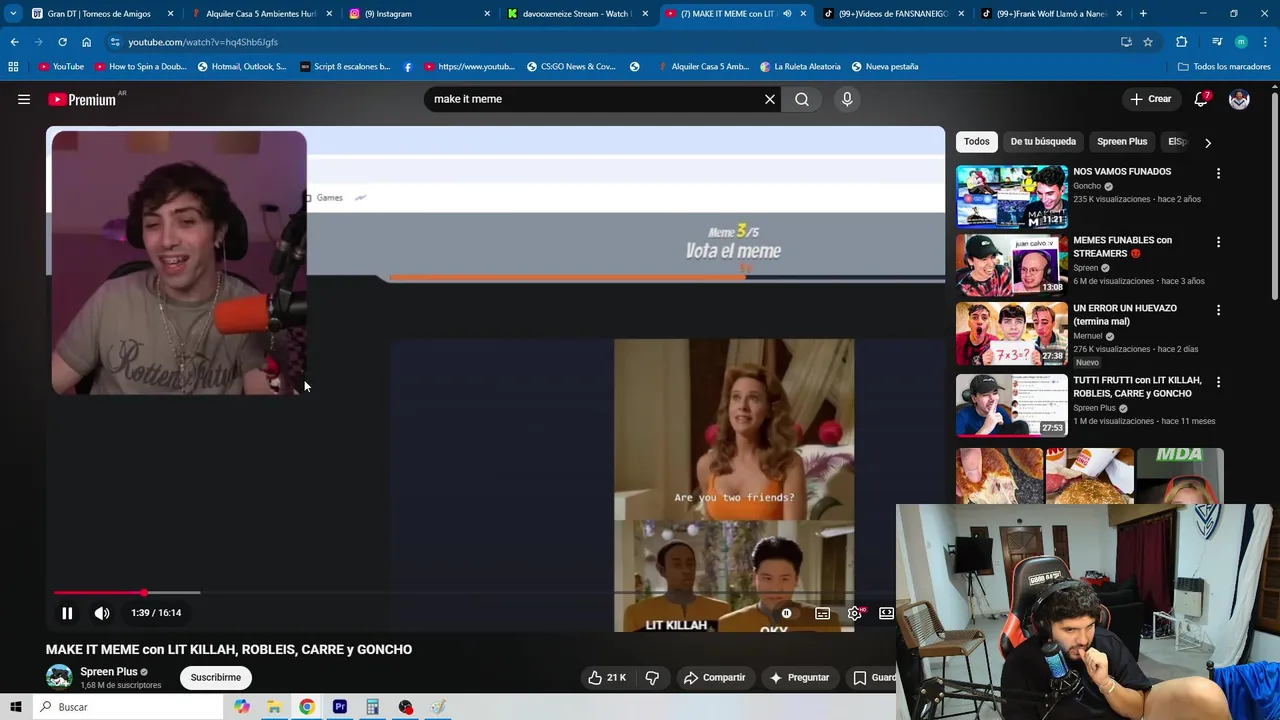
Task: Toggle subtitles in the video player
Action: (x=822, y=613)
